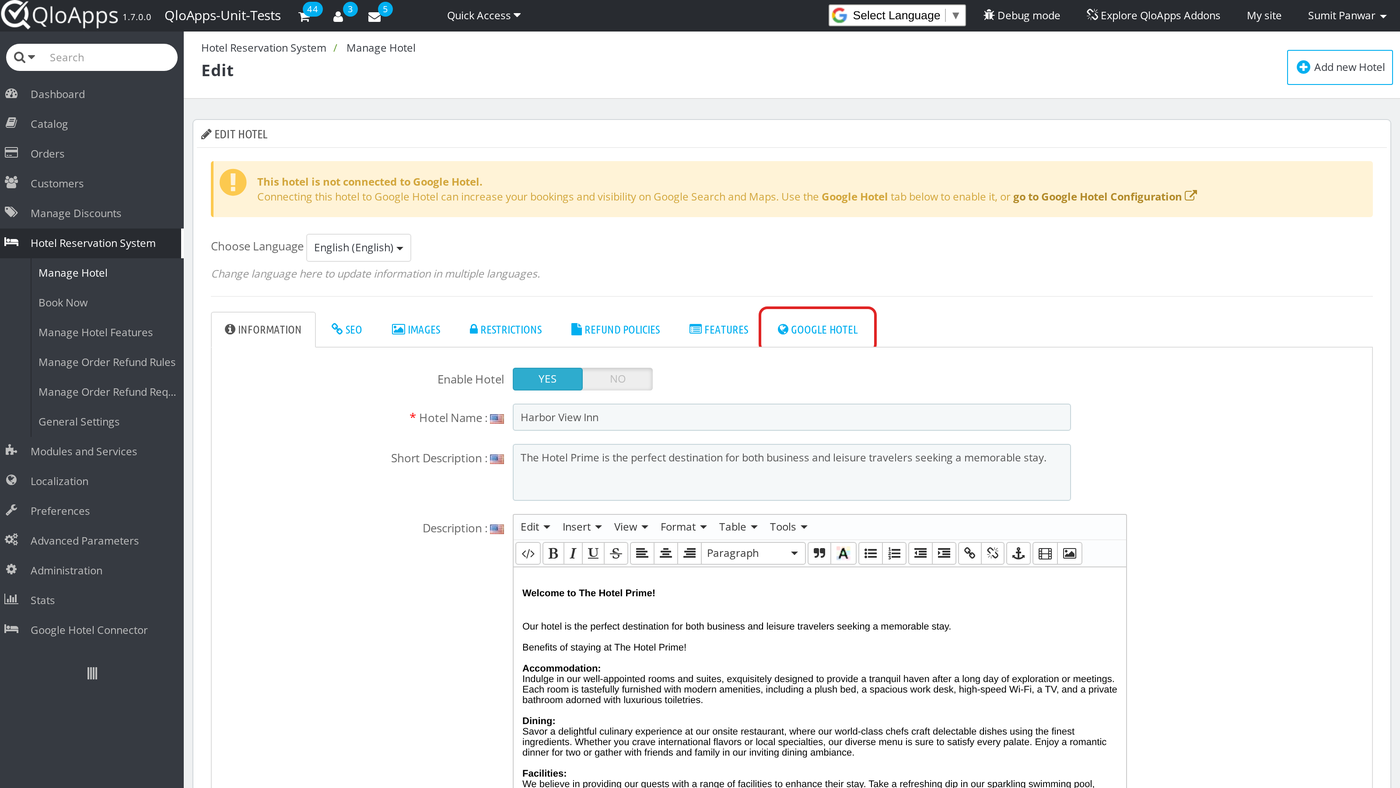Switch to the Restrictions tab
Viewport: 1400px width, 788px height.
[506, 330]
